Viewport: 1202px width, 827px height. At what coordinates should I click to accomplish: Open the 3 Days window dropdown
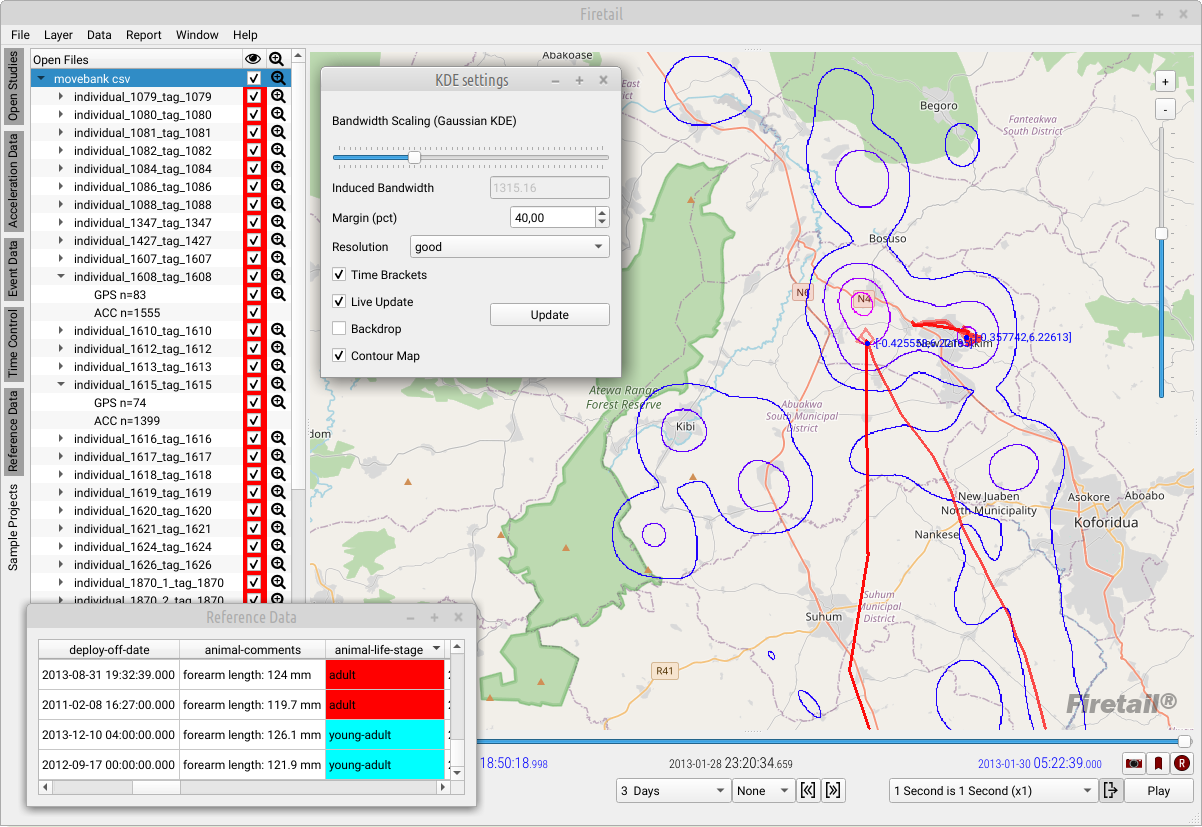point(674,791)
